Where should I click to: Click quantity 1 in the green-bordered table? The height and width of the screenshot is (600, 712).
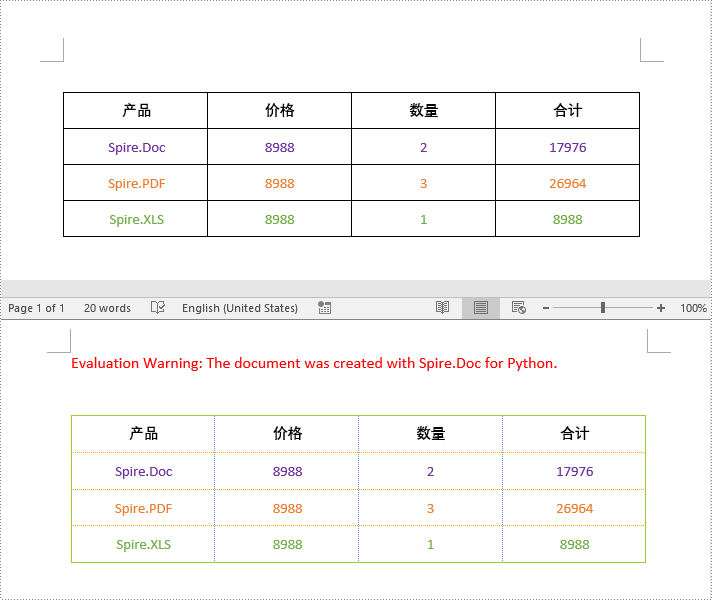click(430, 544)
